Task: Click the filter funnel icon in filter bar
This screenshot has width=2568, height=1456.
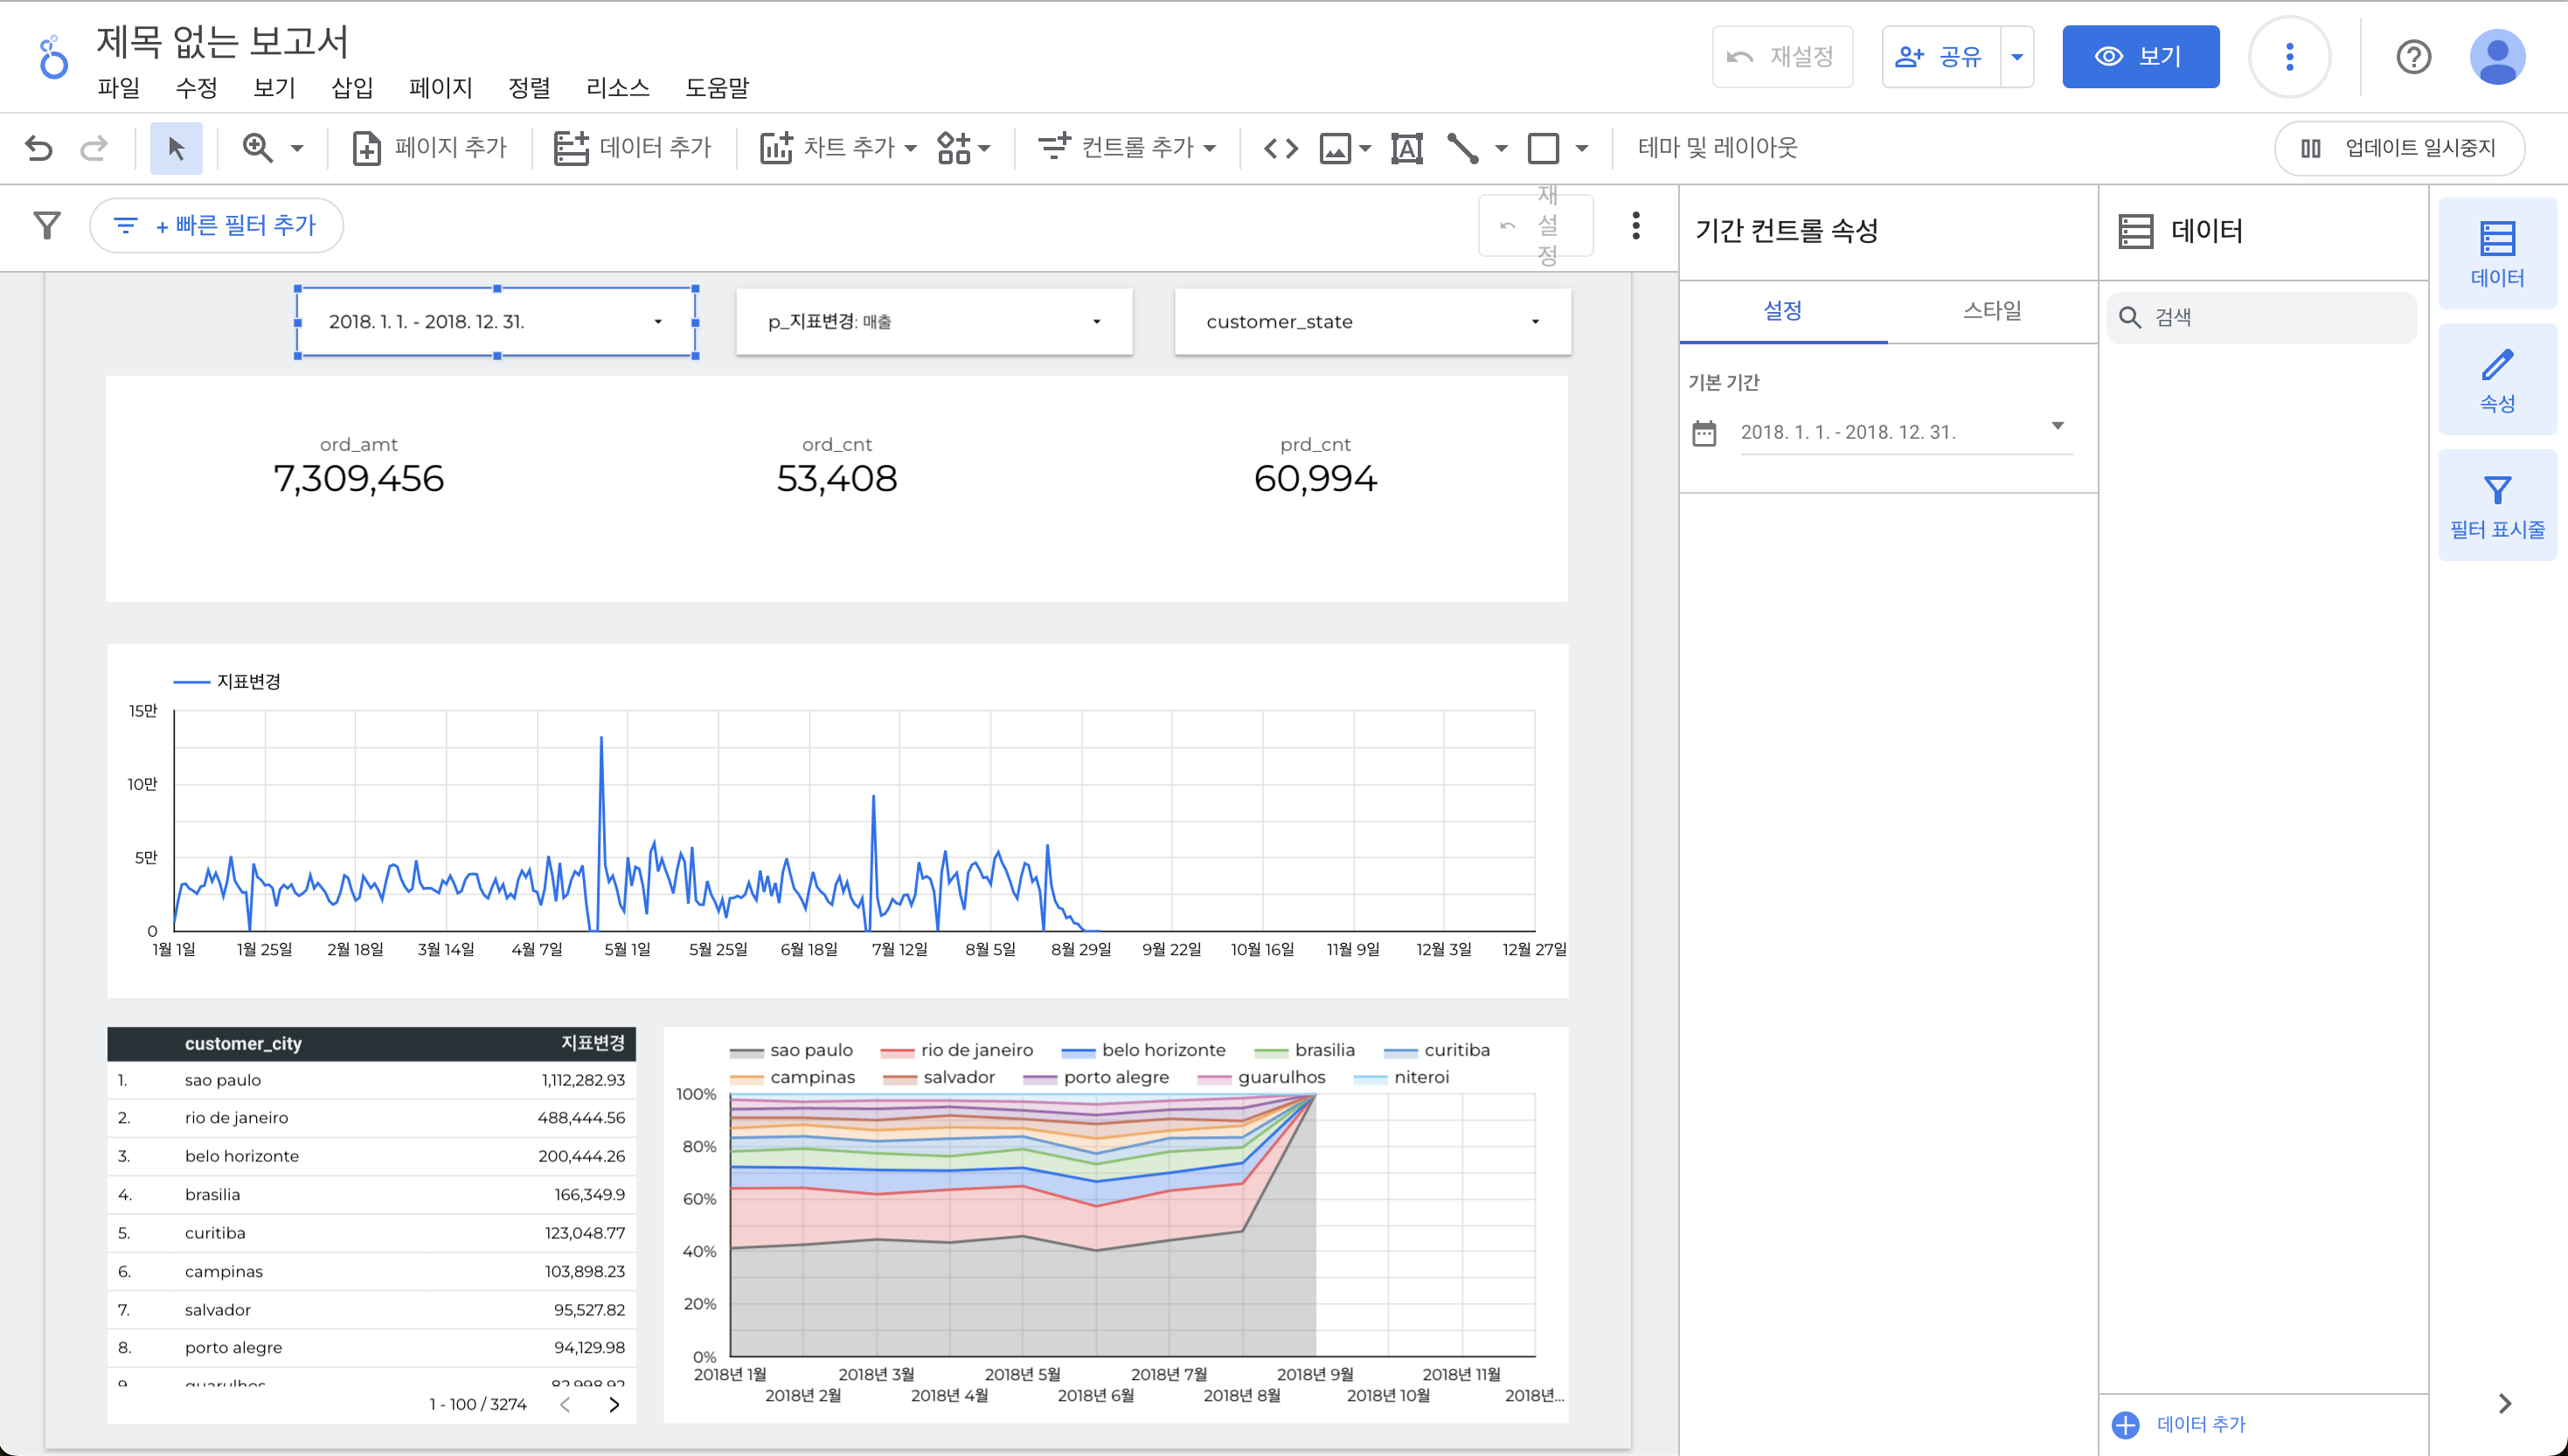Action: tap(47, 225)
